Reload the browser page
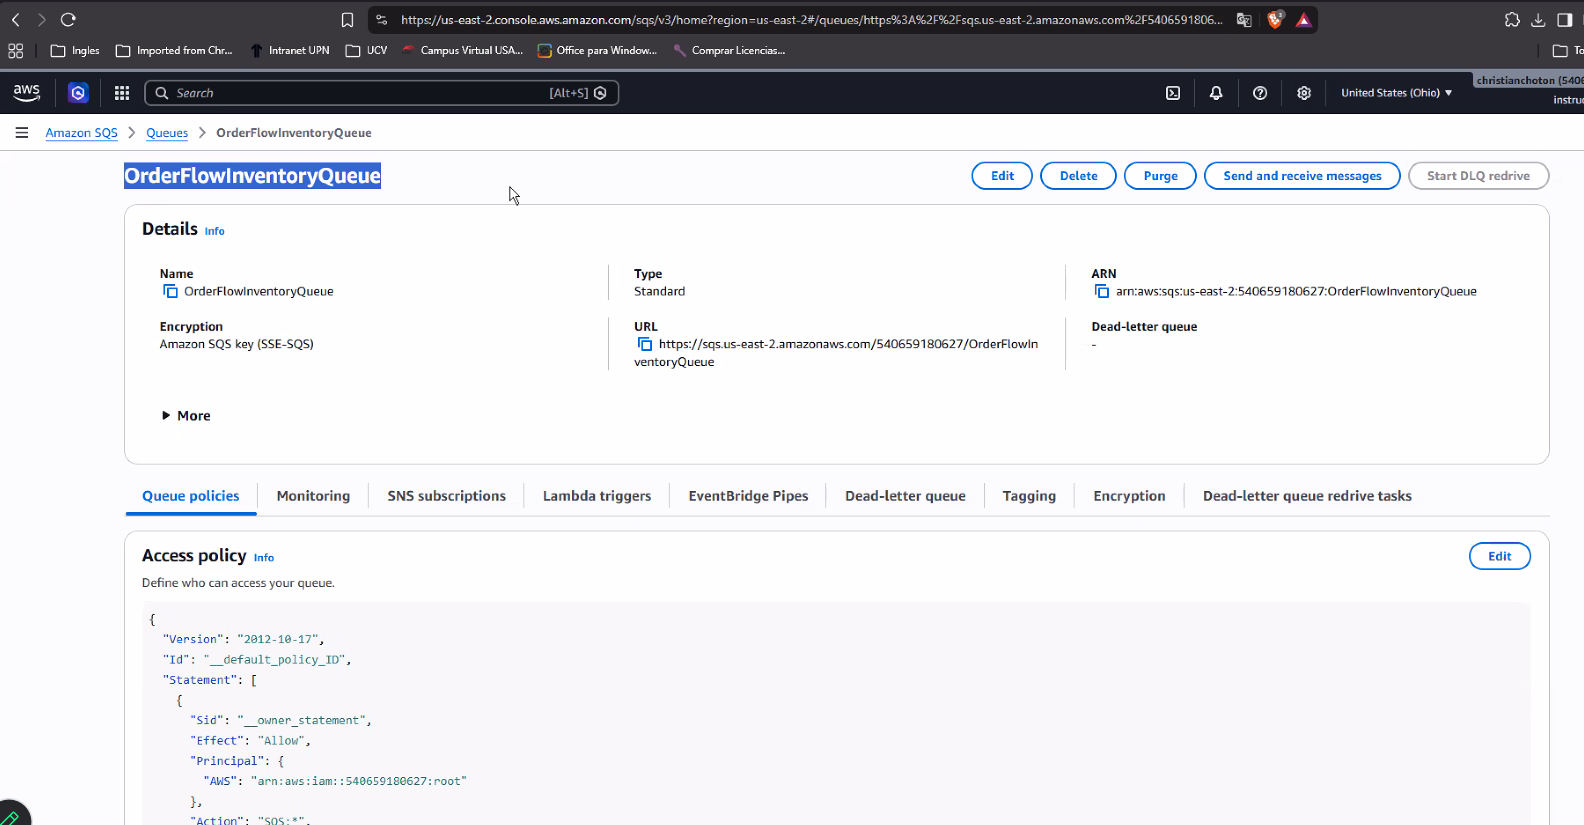This screenshot has height=825, width=1584. pyautogui.click(x=68, y=20)
